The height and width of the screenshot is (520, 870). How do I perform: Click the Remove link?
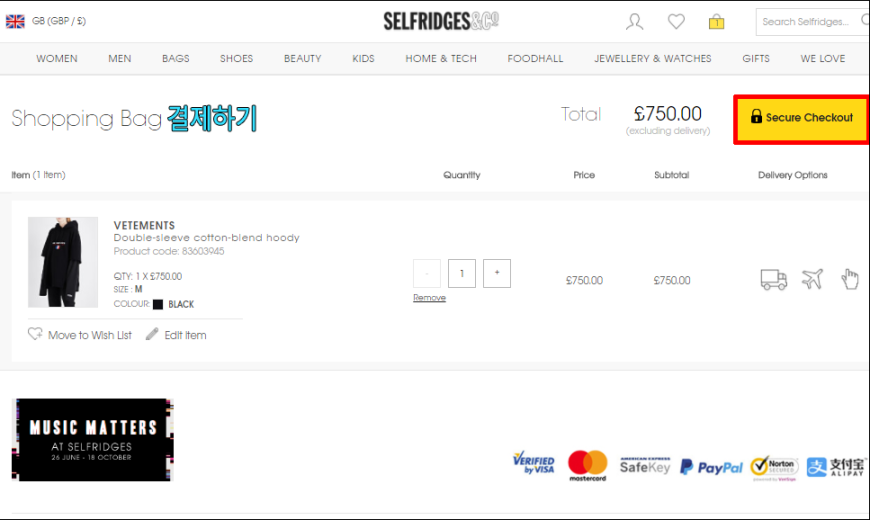click(x=429, y=297)
